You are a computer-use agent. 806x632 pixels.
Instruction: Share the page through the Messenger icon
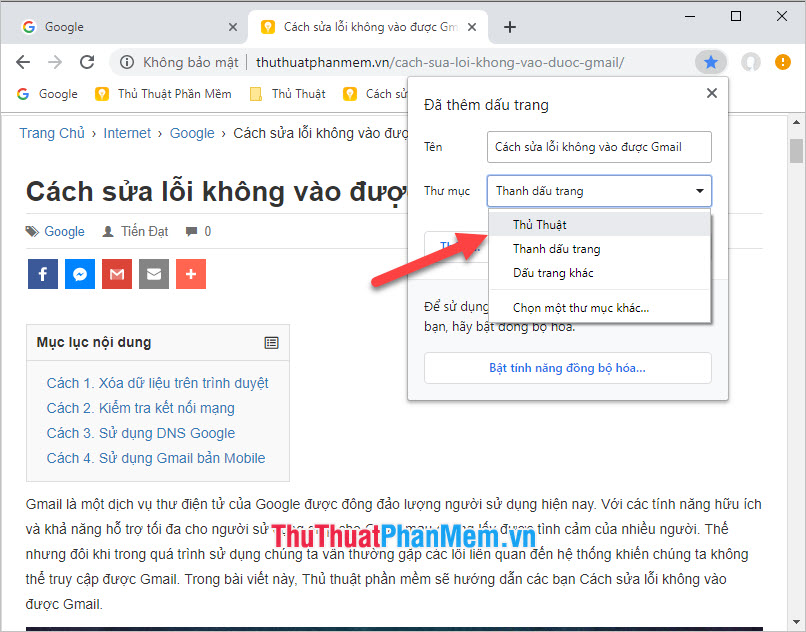pos(79,273)
